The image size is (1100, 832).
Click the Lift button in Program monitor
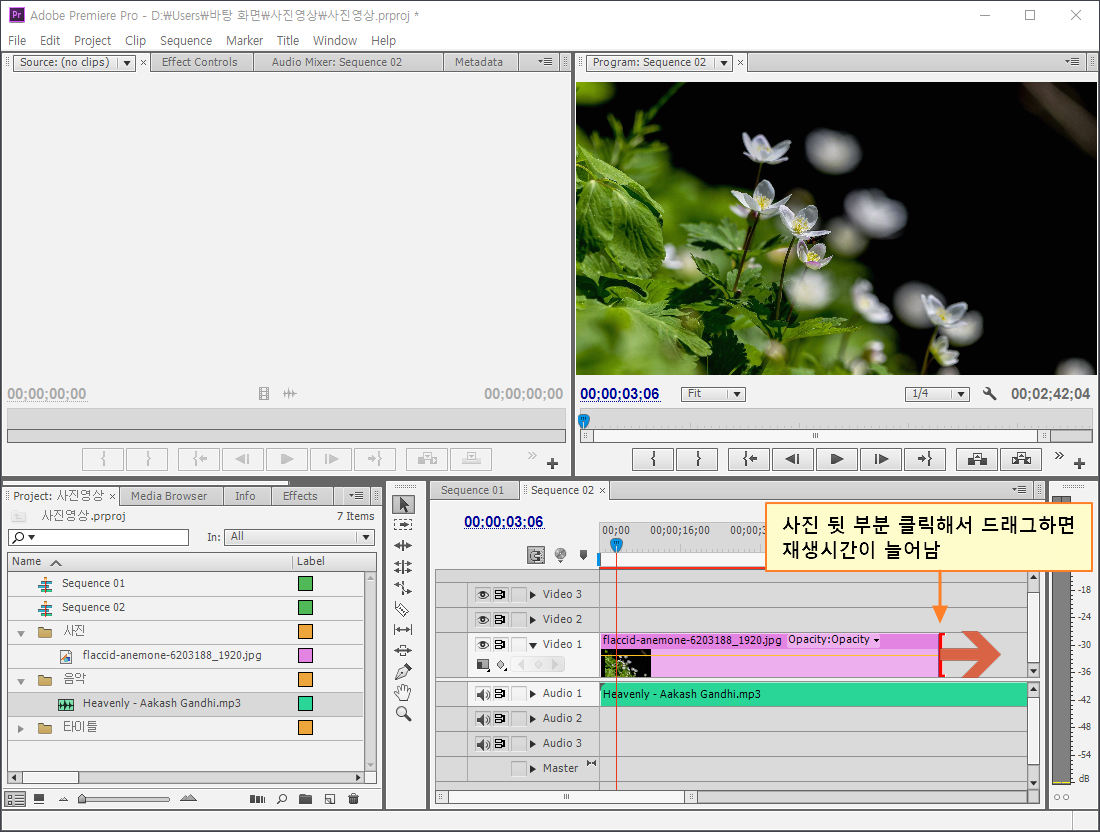pos(977,459)
